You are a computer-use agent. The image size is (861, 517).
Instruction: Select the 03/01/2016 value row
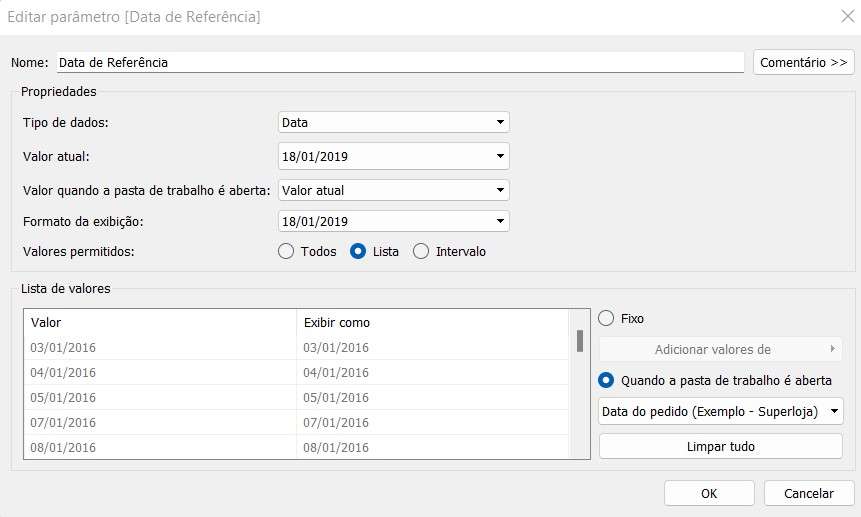tap(296, 347)
